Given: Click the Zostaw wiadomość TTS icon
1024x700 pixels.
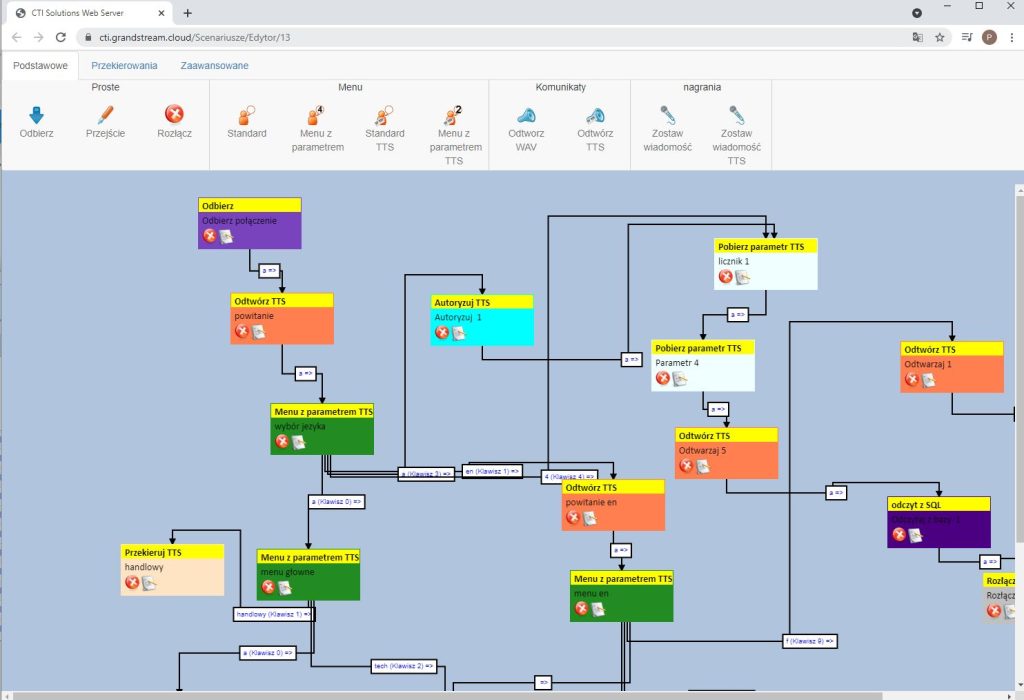Looking at the screenshot, I should click(736, 114).
